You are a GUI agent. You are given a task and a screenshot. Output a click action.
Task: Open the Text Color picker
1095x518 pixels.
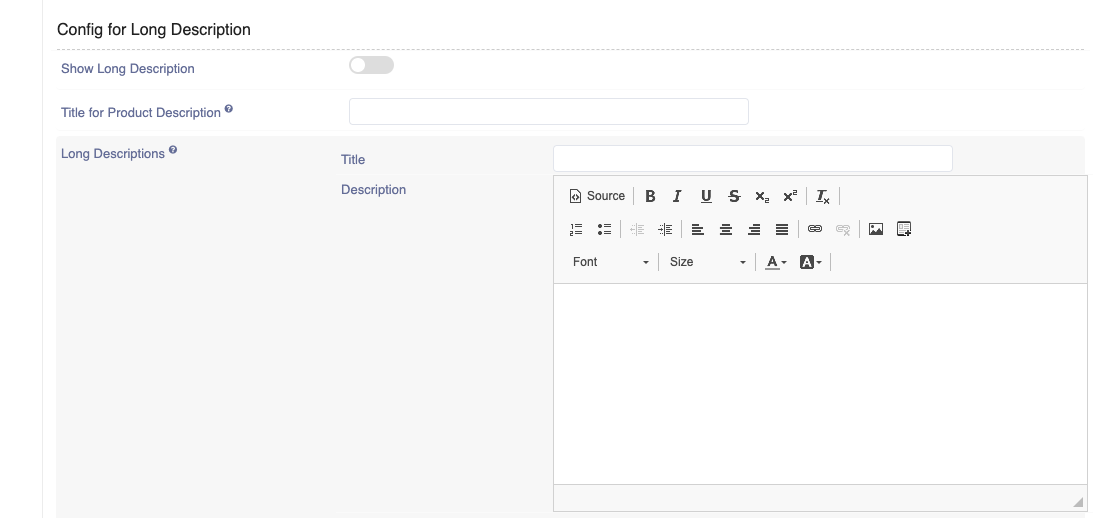pos(776,262)
